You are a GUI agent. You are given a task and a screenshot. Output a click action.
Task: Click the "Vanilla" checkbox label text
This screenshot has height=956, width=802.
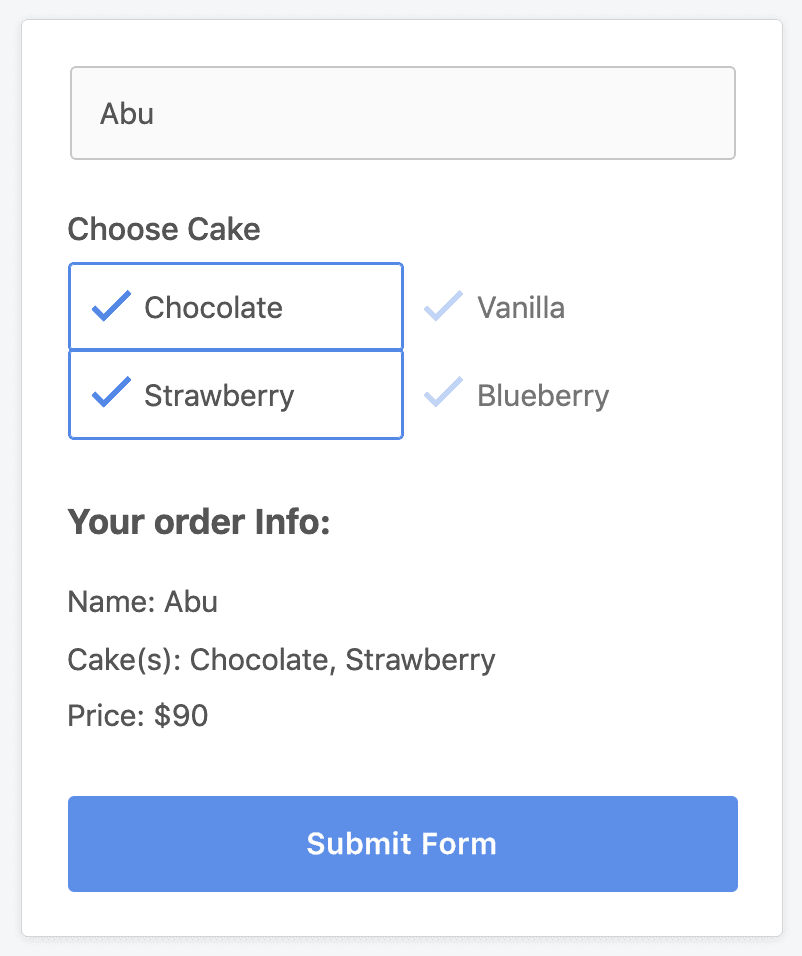coord(521,307)
